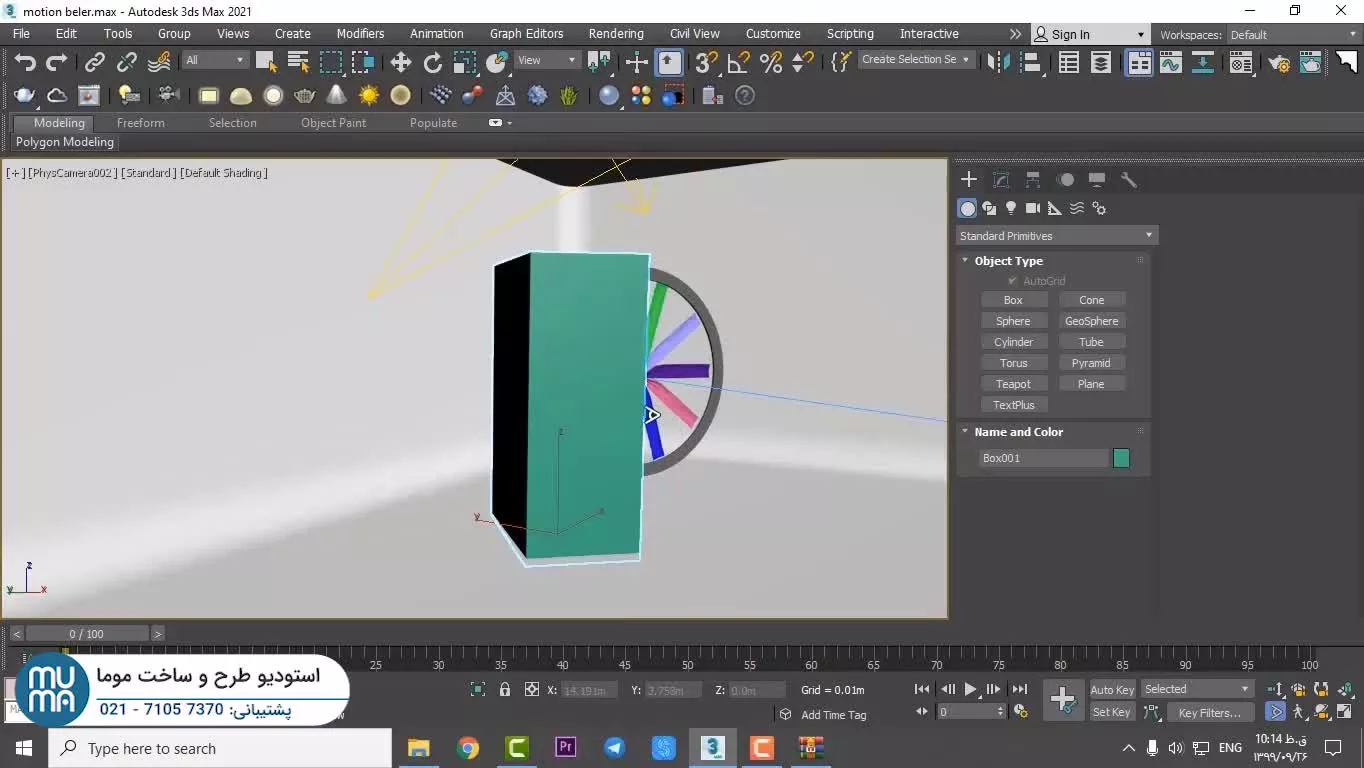Show Lights creation category
Image resolution: width=1364 pixels, height=768 pixels.
point(1011,208)
